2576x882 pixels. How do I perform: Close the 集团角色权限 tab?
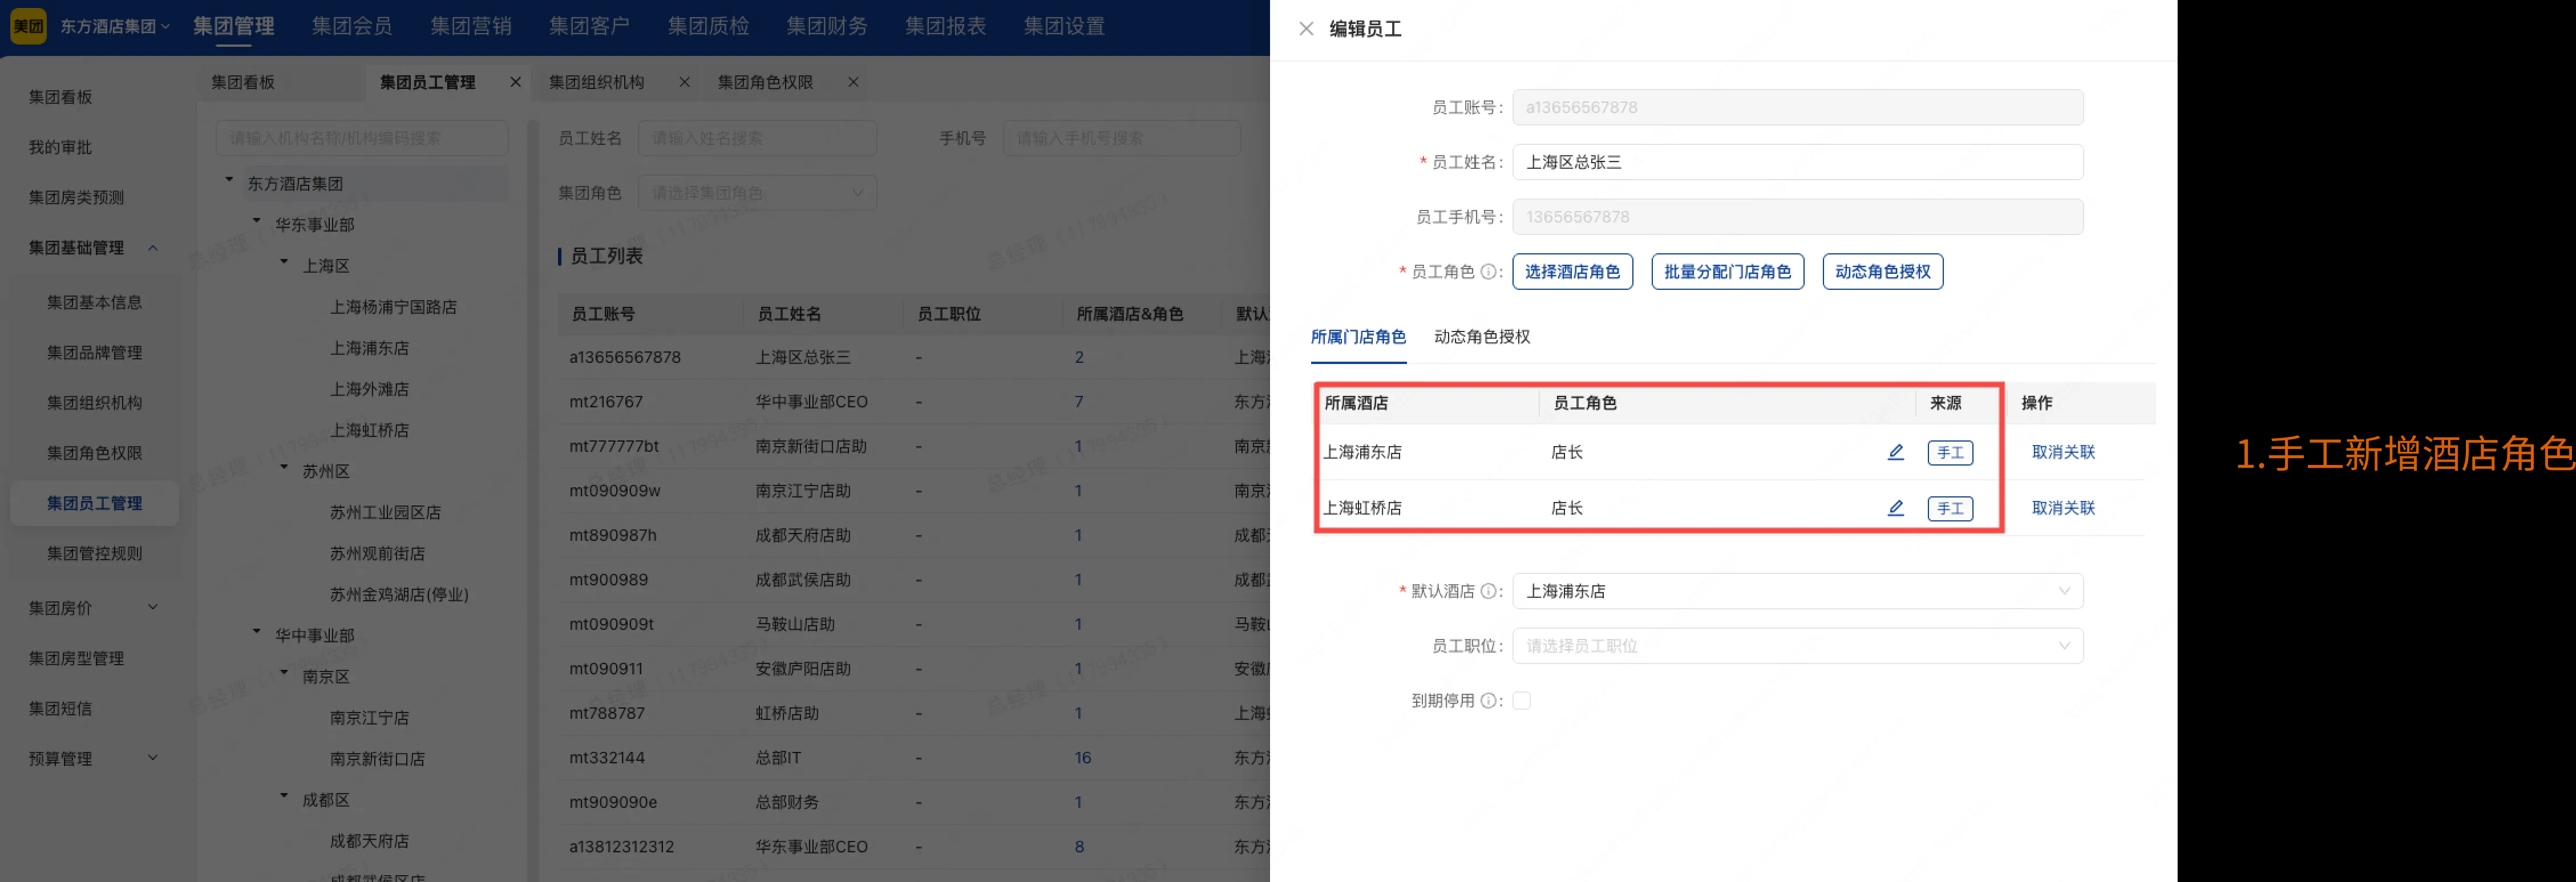(x=853, y=82)
